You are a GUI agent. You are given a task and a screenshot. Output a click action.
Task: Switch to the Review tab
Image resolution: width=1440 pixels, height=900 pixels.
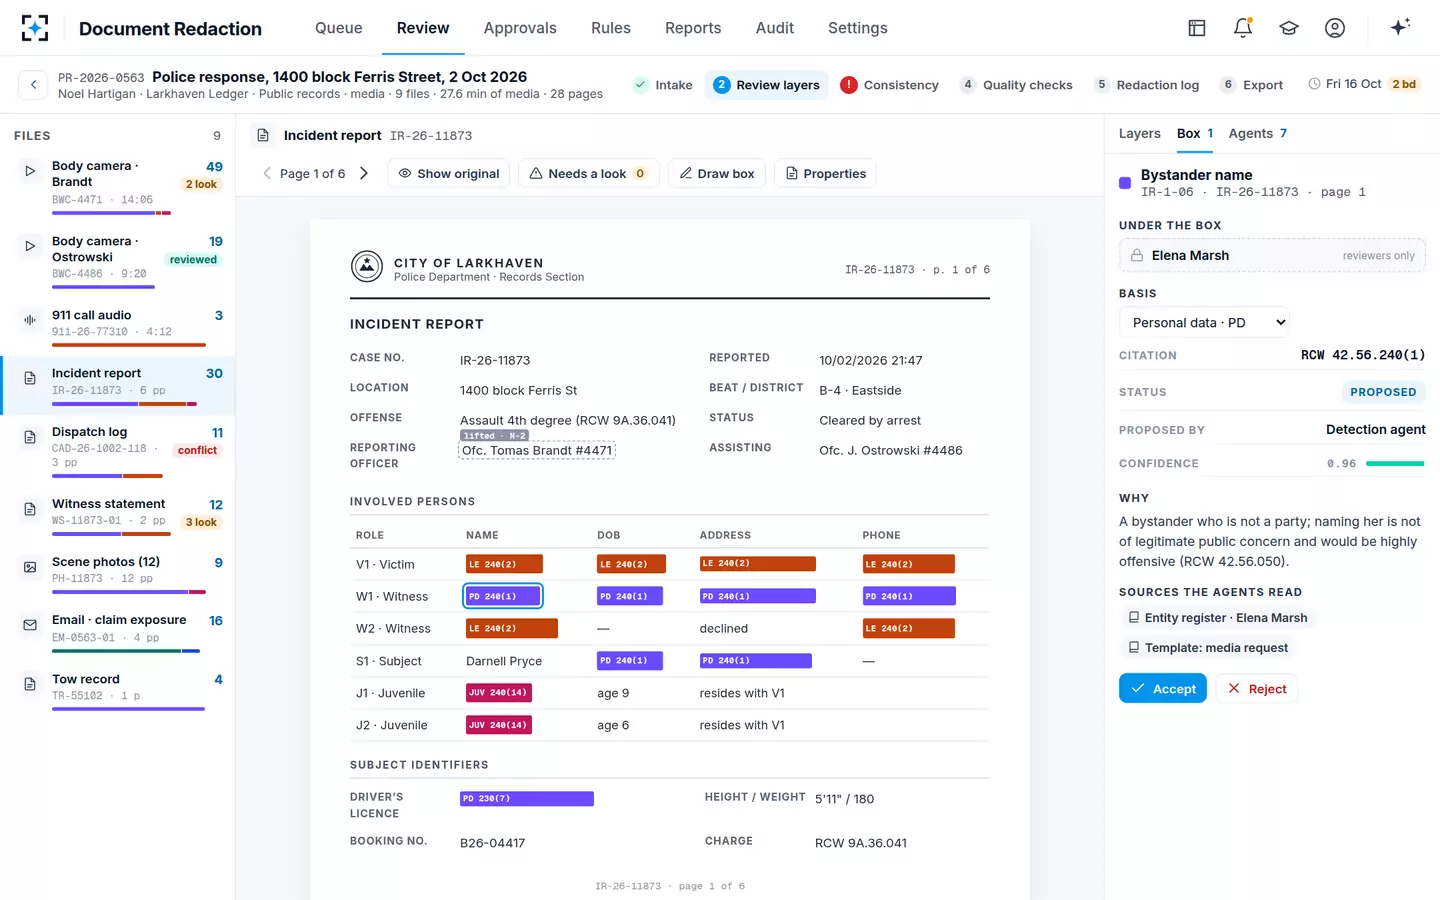coord(423,28)
